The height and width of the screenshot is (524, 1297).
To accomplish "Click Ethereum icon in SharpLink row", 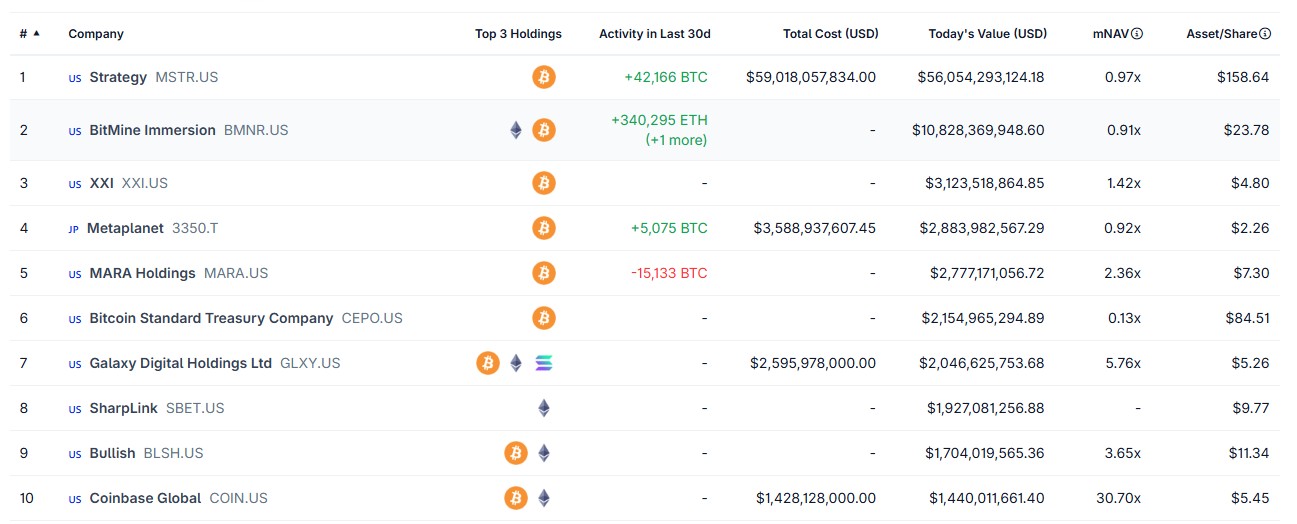I will (x=544, y=408).
